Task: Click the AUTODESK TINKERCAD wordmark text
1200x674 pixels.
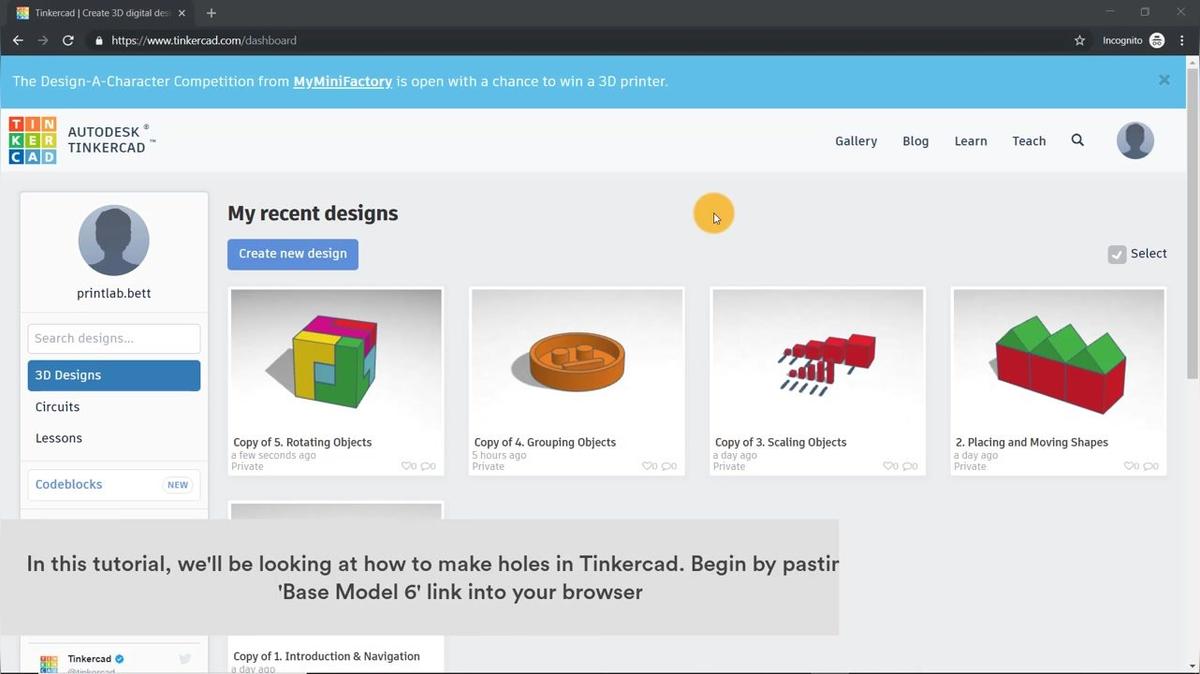Action: pos(111,139)
